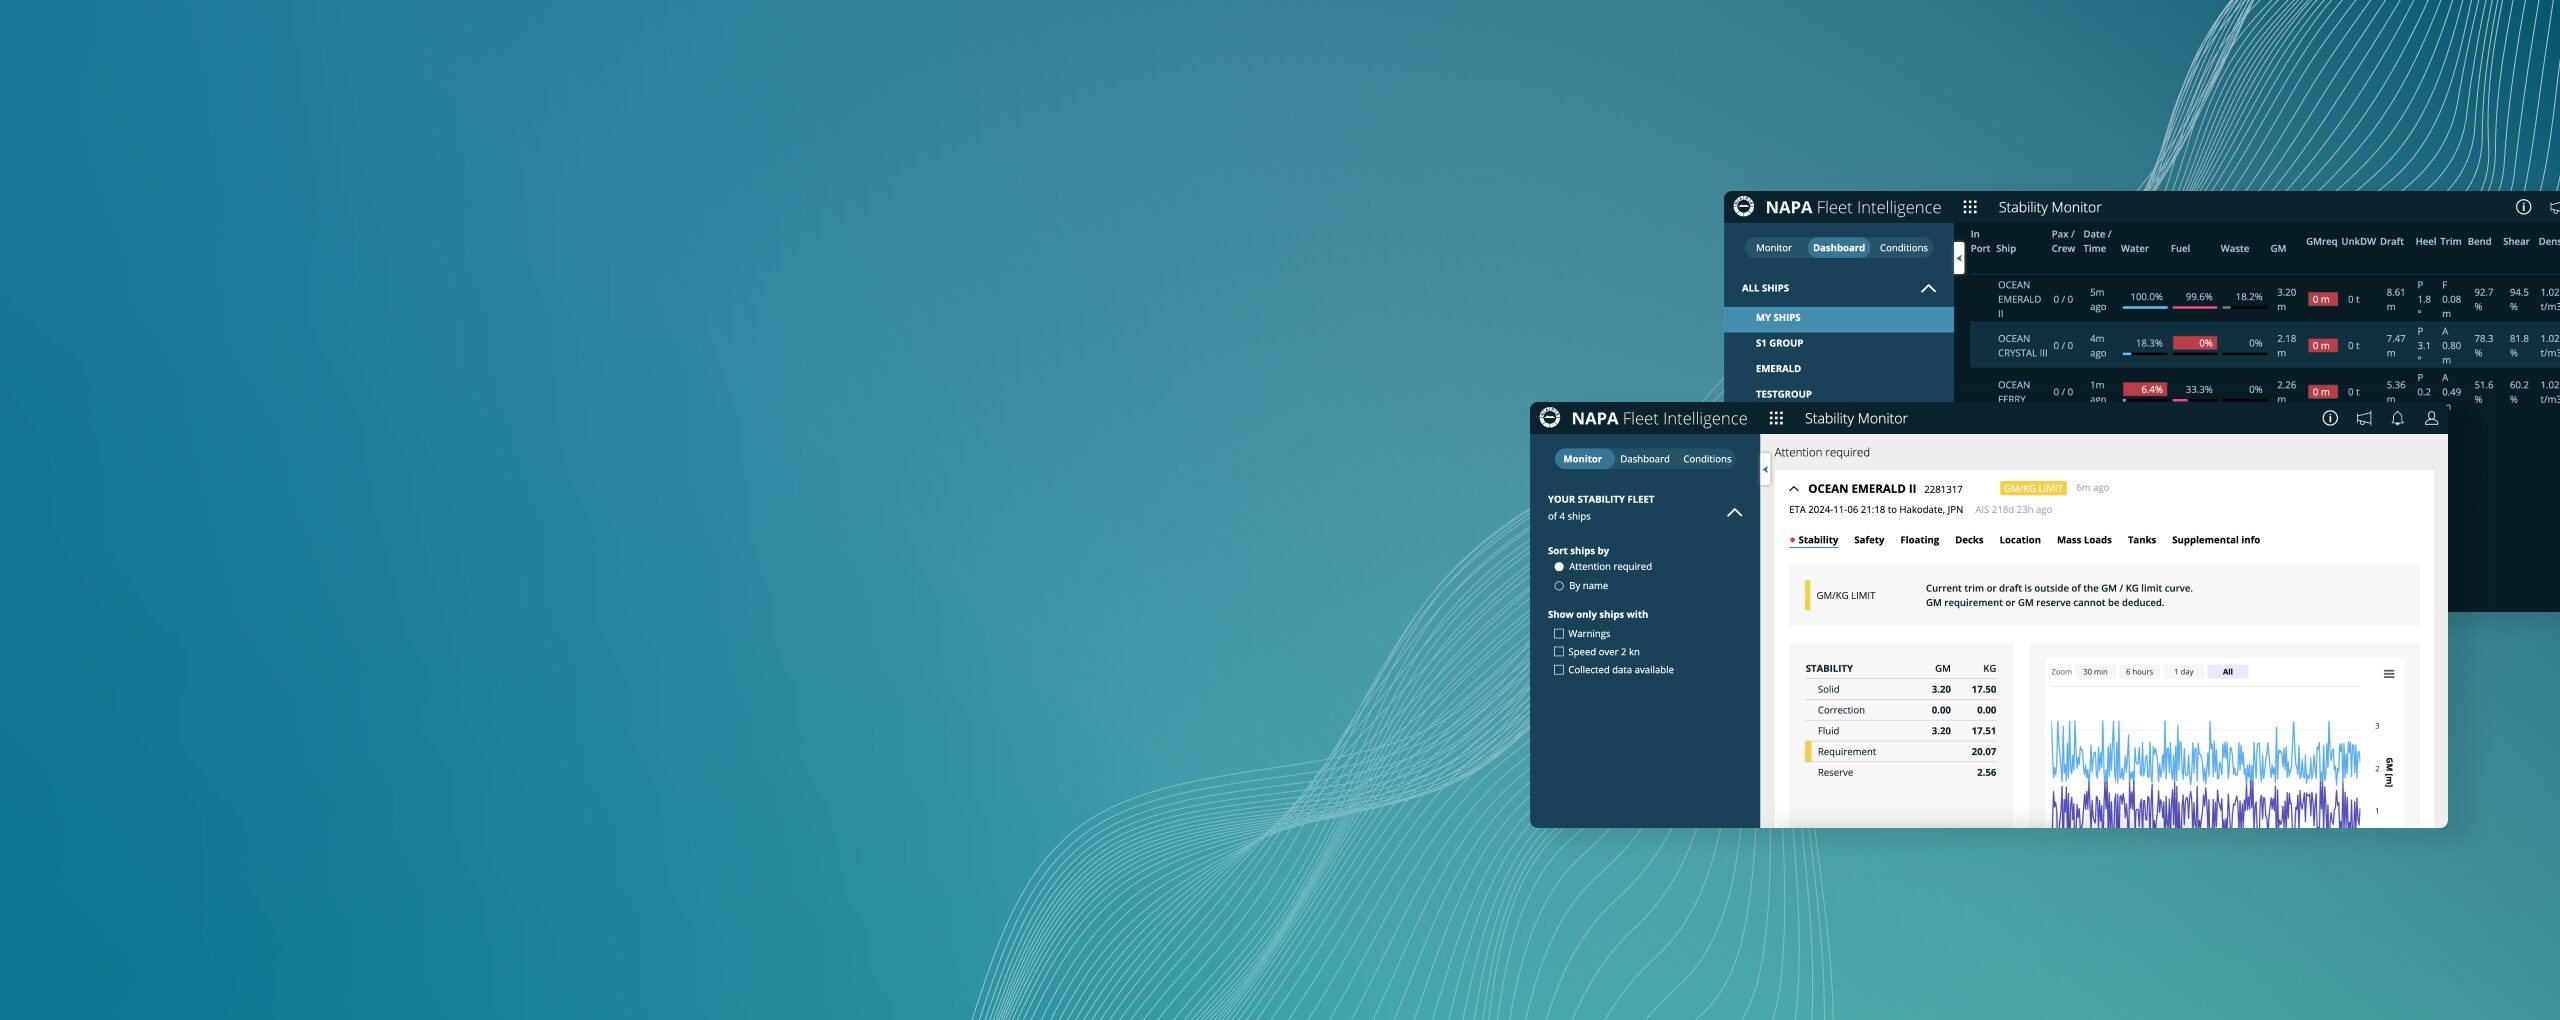This screenshot has width=2560, height=1020.
Task: Click the 100.0% water bar for OCEAN EMERALD
Action: pos(2145,298)
